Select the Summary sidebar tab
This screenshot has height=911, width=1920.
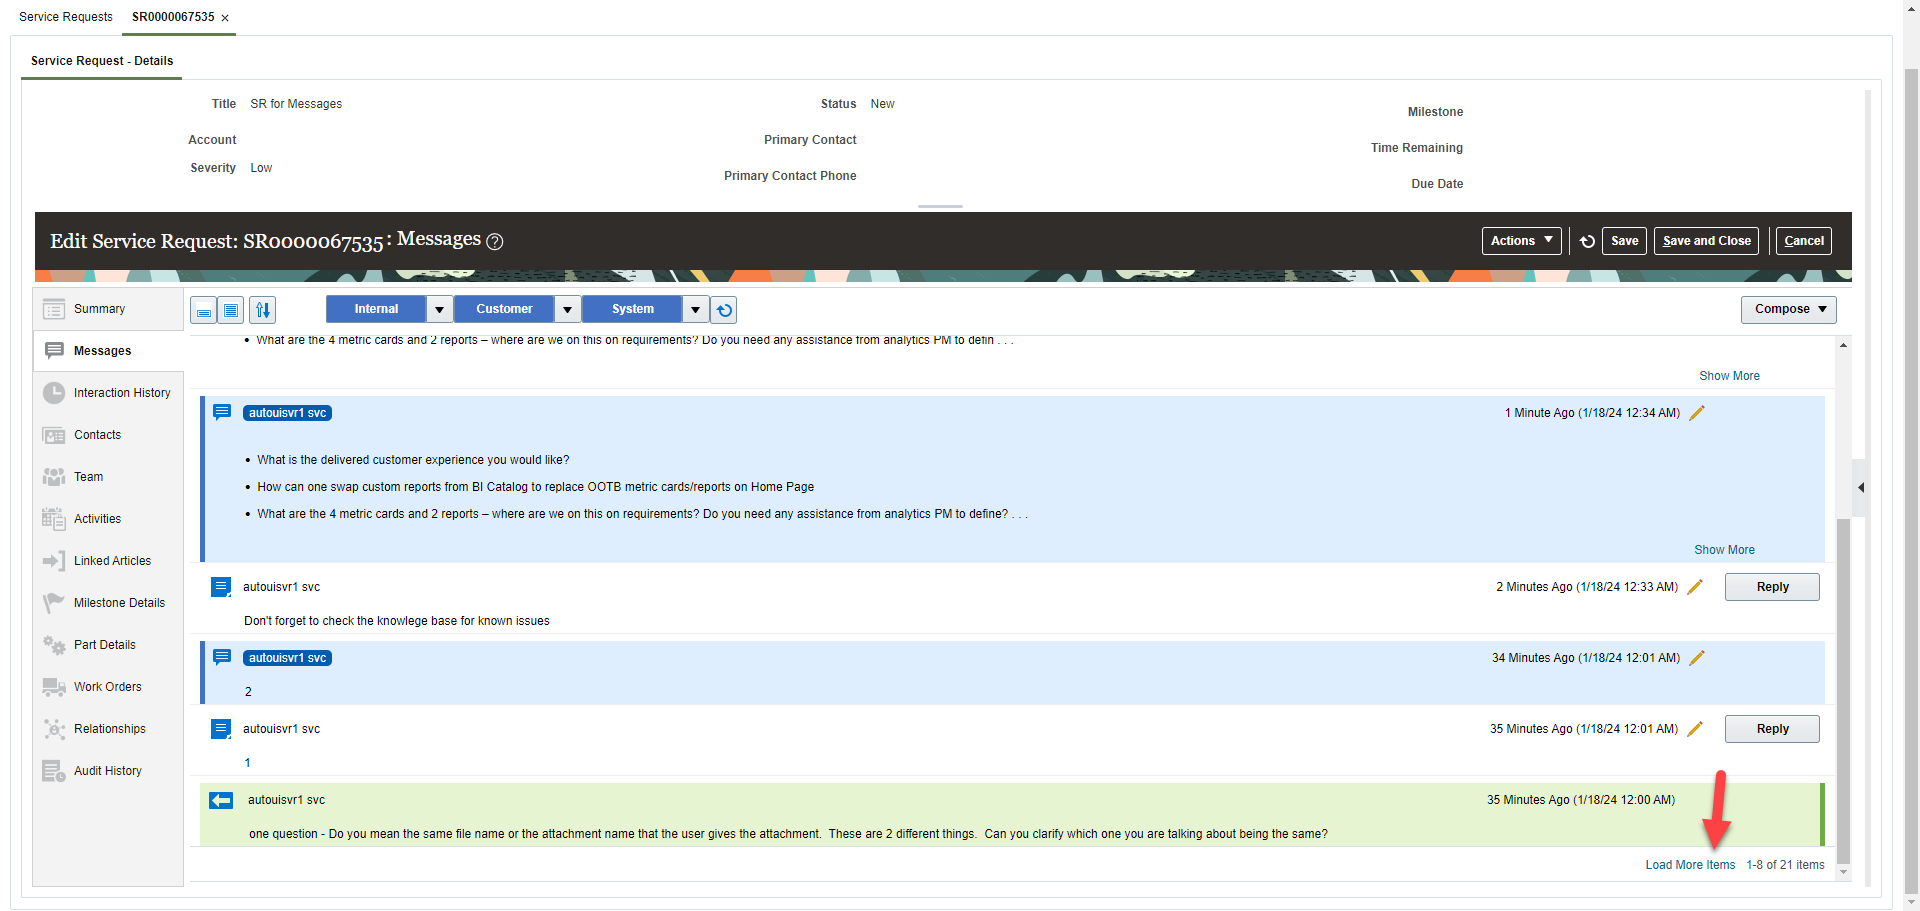pyautogui.click(x=99, y=308)
